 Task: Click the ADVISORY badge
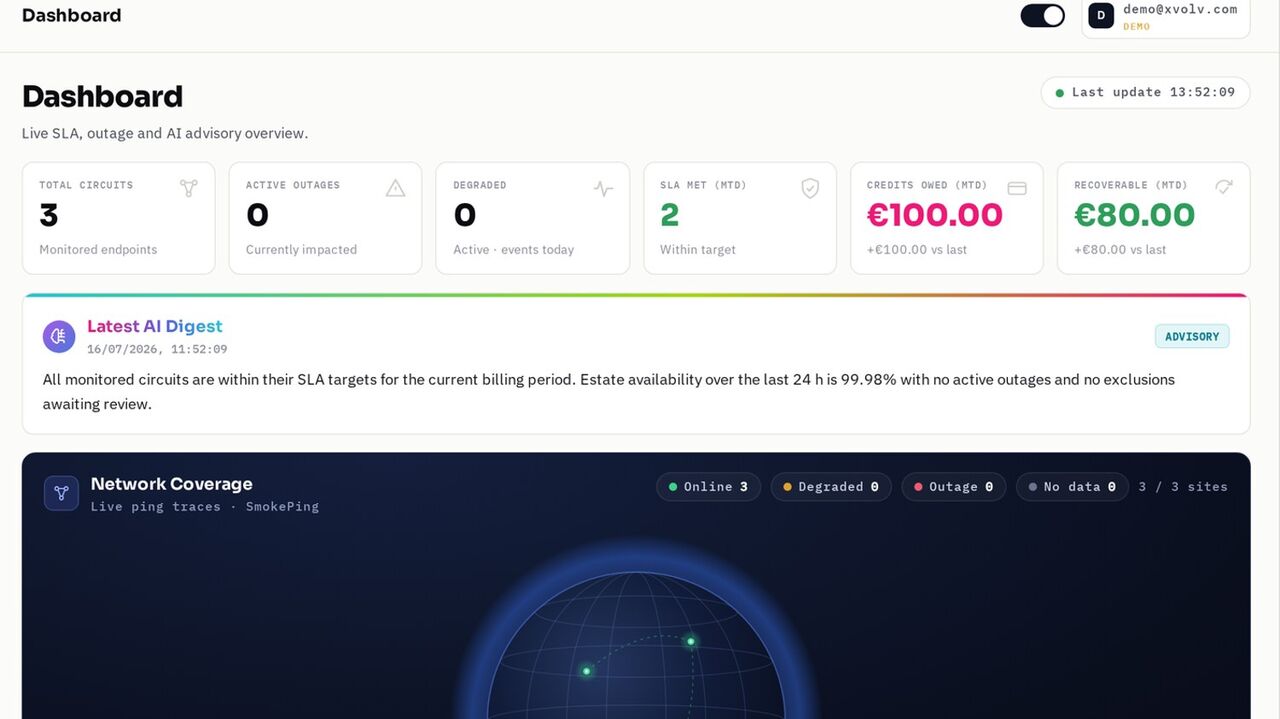(x=1192, y=337)
